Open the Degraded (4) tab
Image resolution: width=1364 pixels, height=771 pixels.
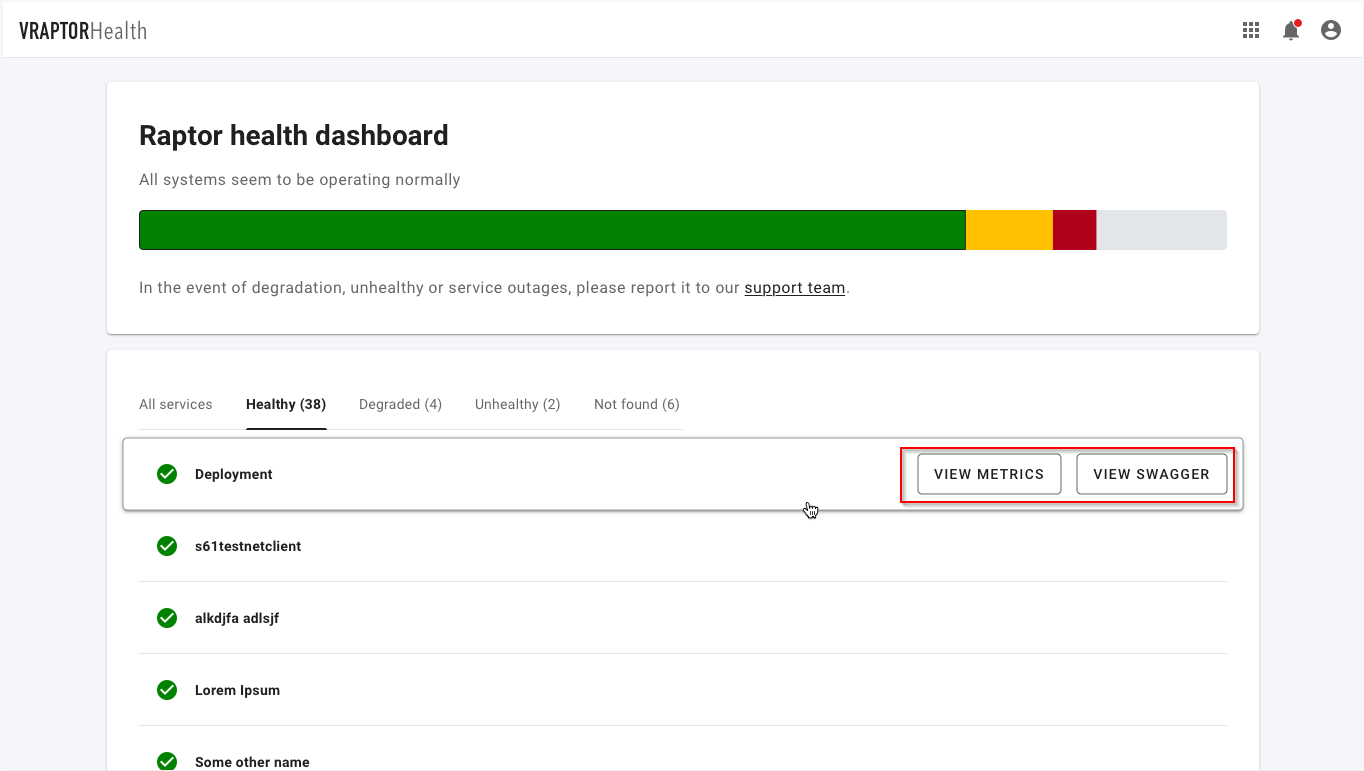[x=400, y=404]
